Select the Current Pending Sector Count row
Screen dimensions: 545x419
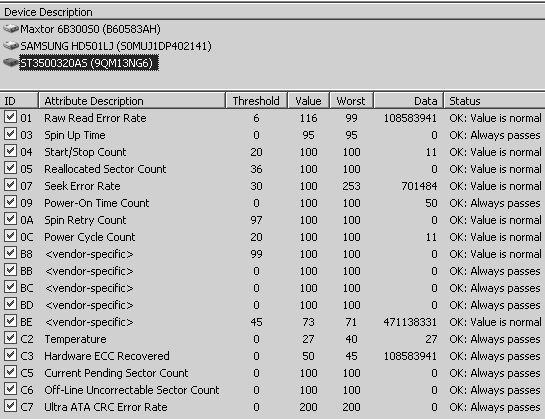point(272,373)
